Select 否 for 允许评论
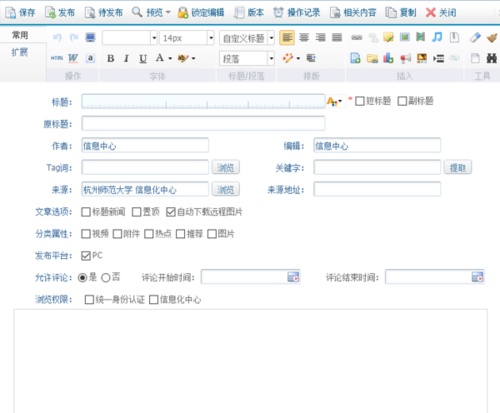Screen dimensions: 500x413 pos(106,278)
